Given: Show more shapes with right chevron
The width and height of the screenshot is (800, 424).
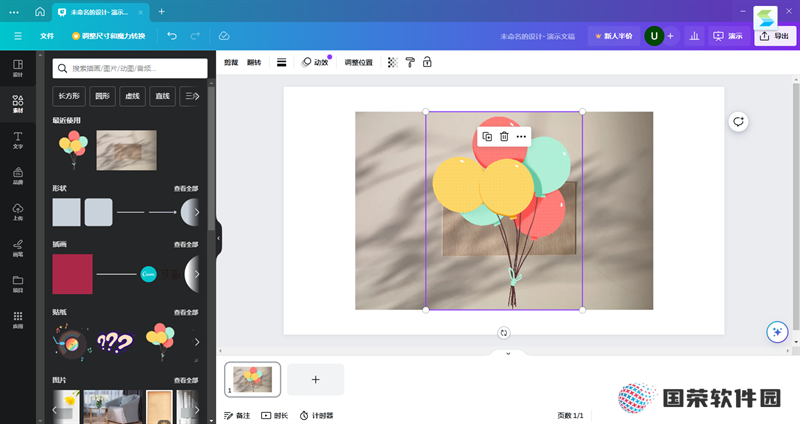Looking at the screenshot, I should 197,212.
